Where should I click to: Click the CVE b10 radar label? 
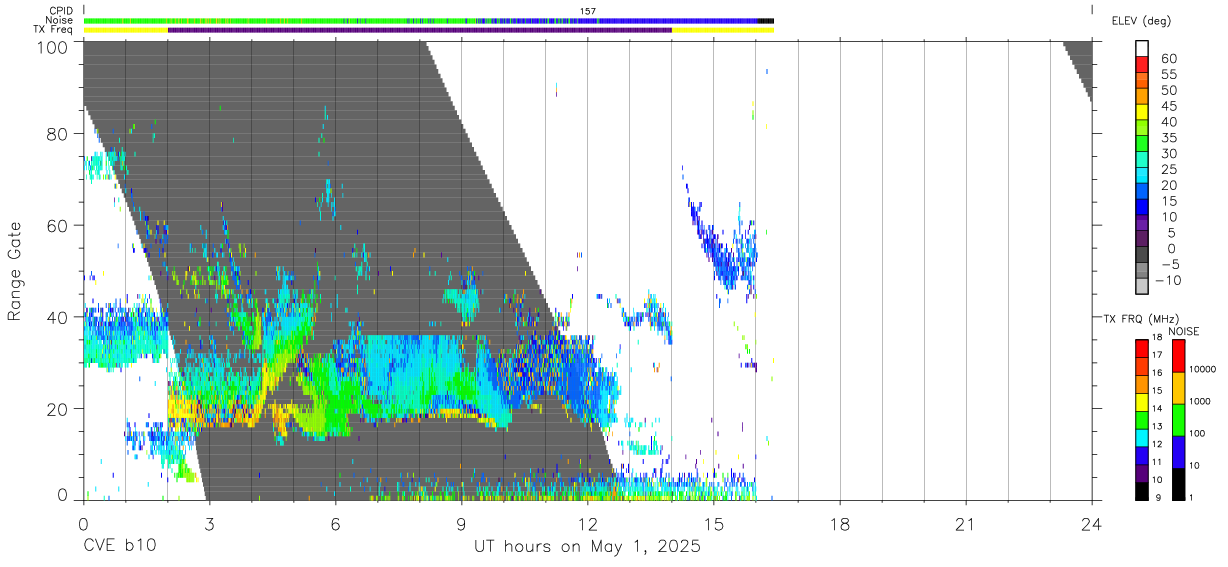119,547
